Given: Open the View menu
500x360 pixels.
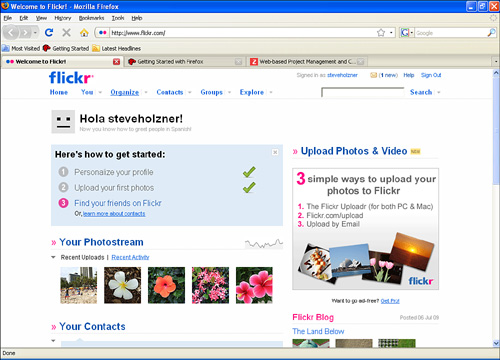Looking at the screenshot, I should pyautogui.click(x=41, y=18).
